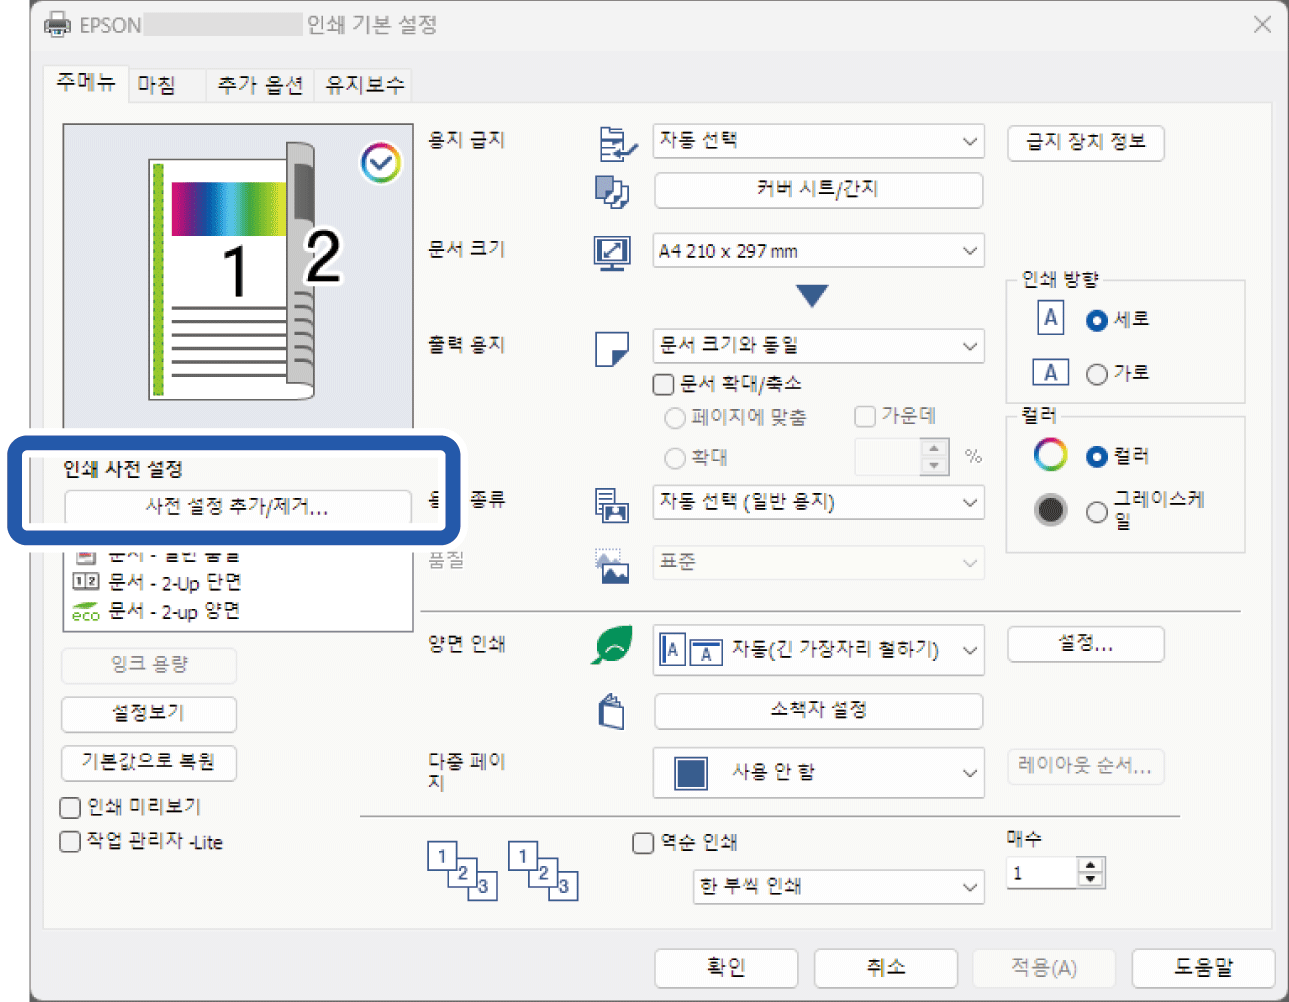Click the portrait orientation page icon

[1049, 319]
